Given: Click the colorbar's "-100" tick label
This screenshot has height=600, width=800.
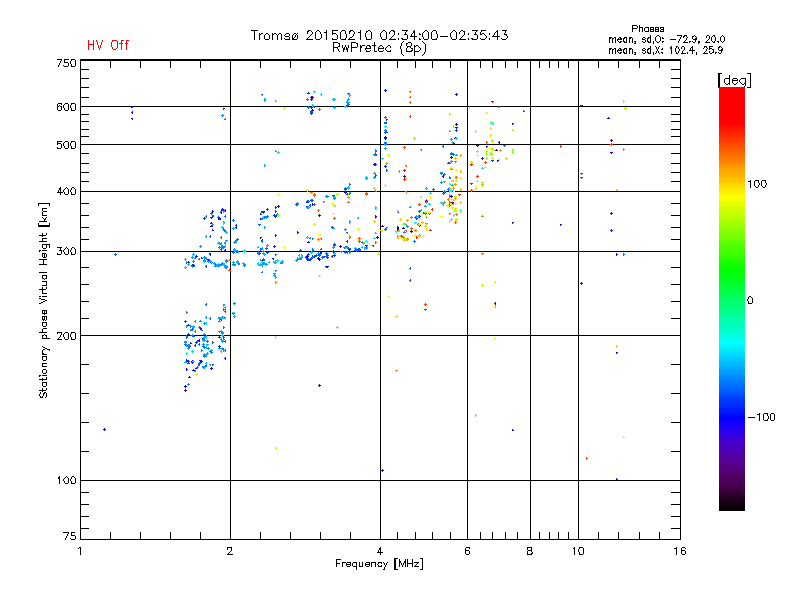Looking at the screenshot, I should click(759, 416).
